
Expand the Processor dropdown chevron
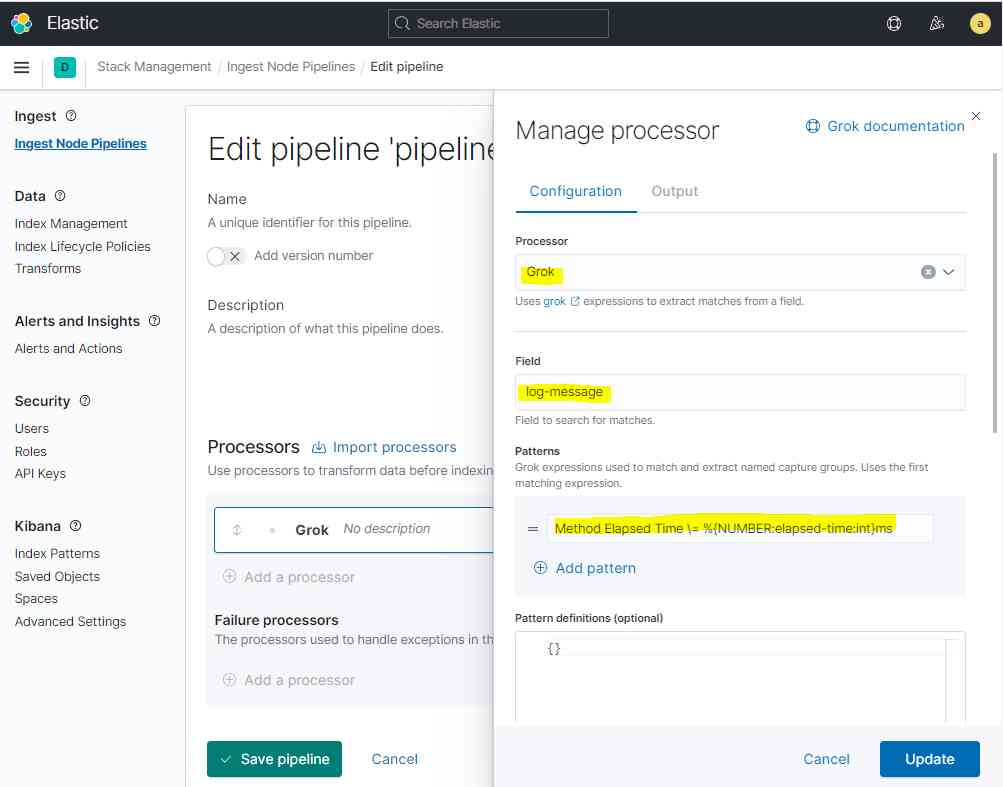click(x=949, y=272)
